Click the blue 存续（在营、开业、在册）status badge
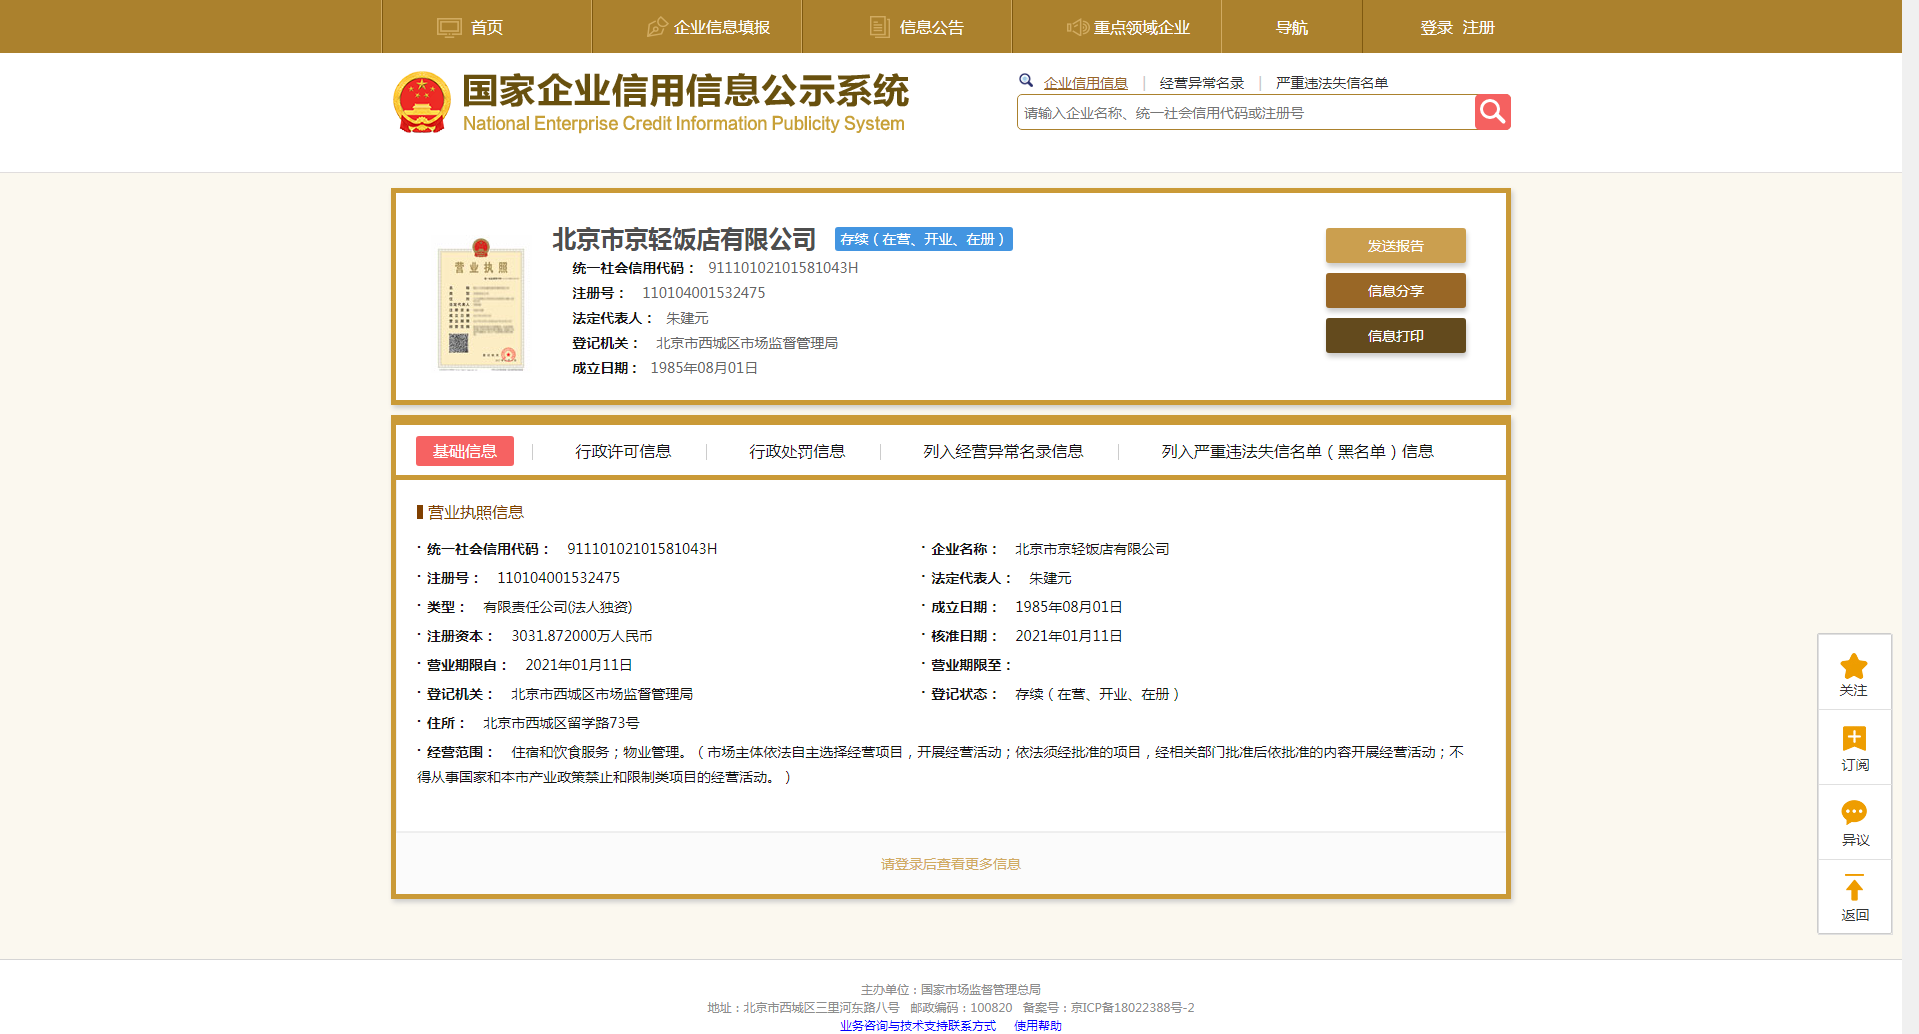This screenshot has height=1034, width=1919. 923,239
